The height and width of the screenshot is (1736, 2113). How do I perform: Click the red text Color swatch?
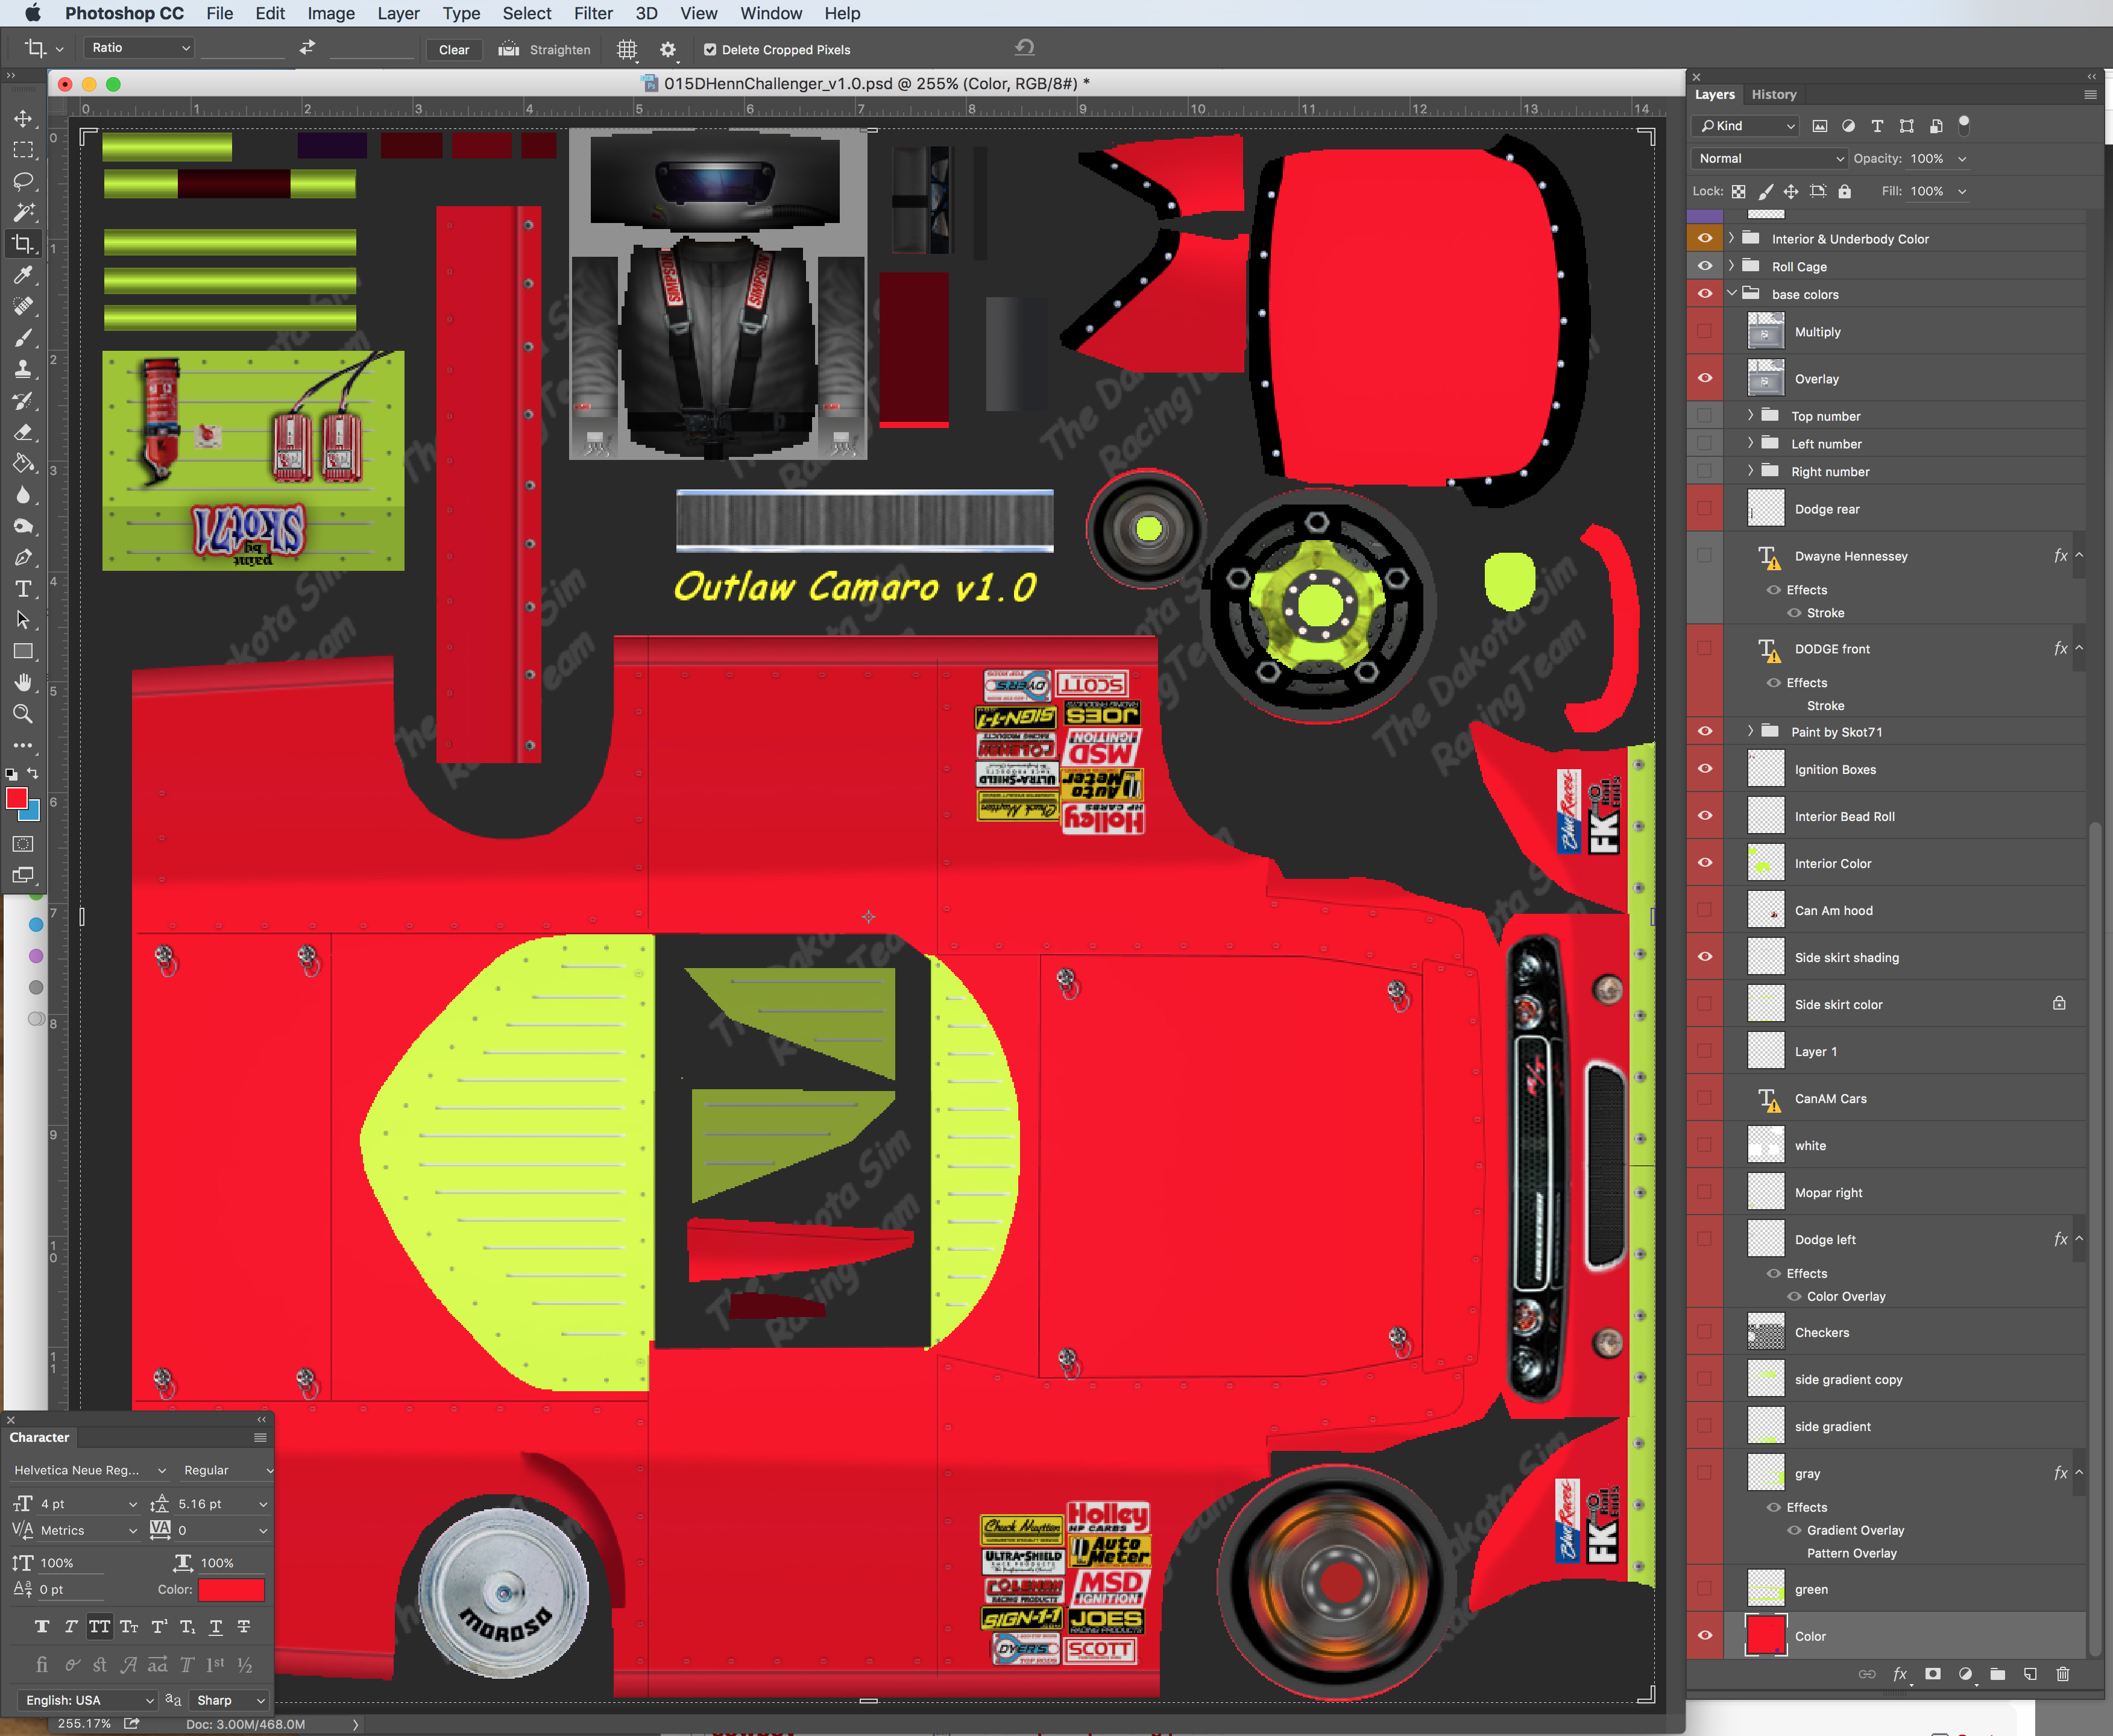231,1590
